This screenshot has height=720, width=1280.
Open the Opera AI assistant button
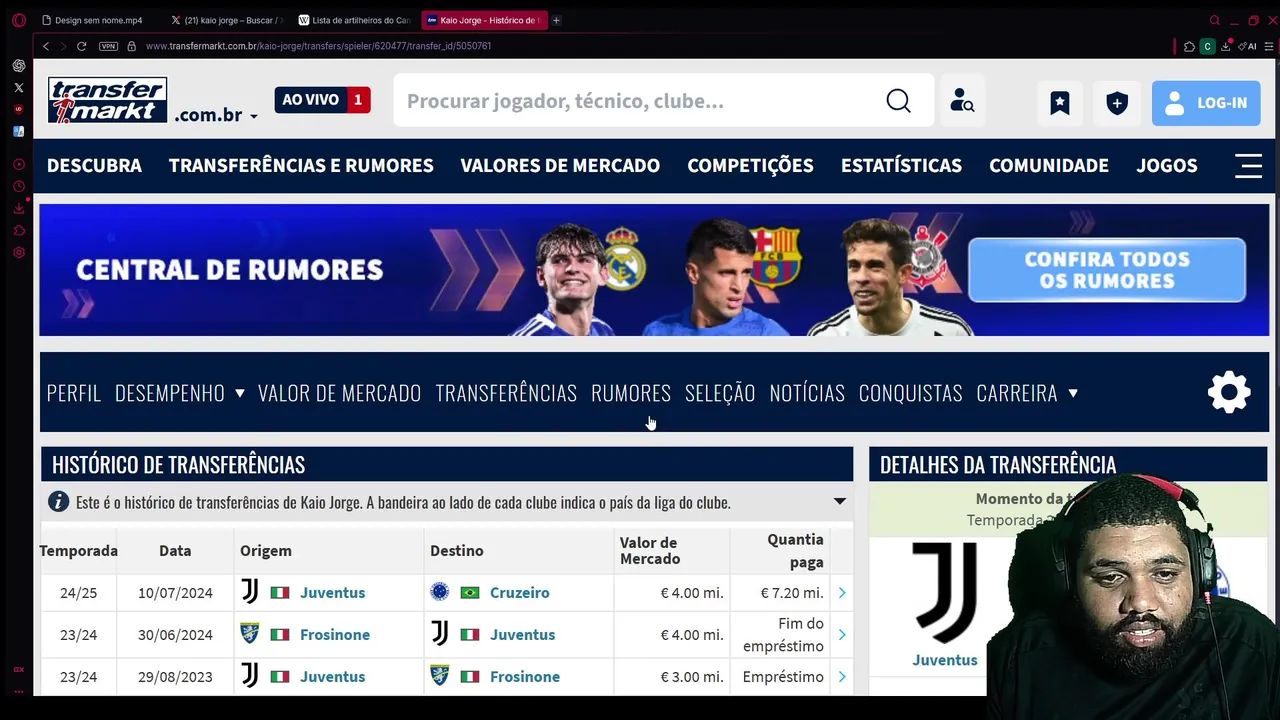[1247, 46]
